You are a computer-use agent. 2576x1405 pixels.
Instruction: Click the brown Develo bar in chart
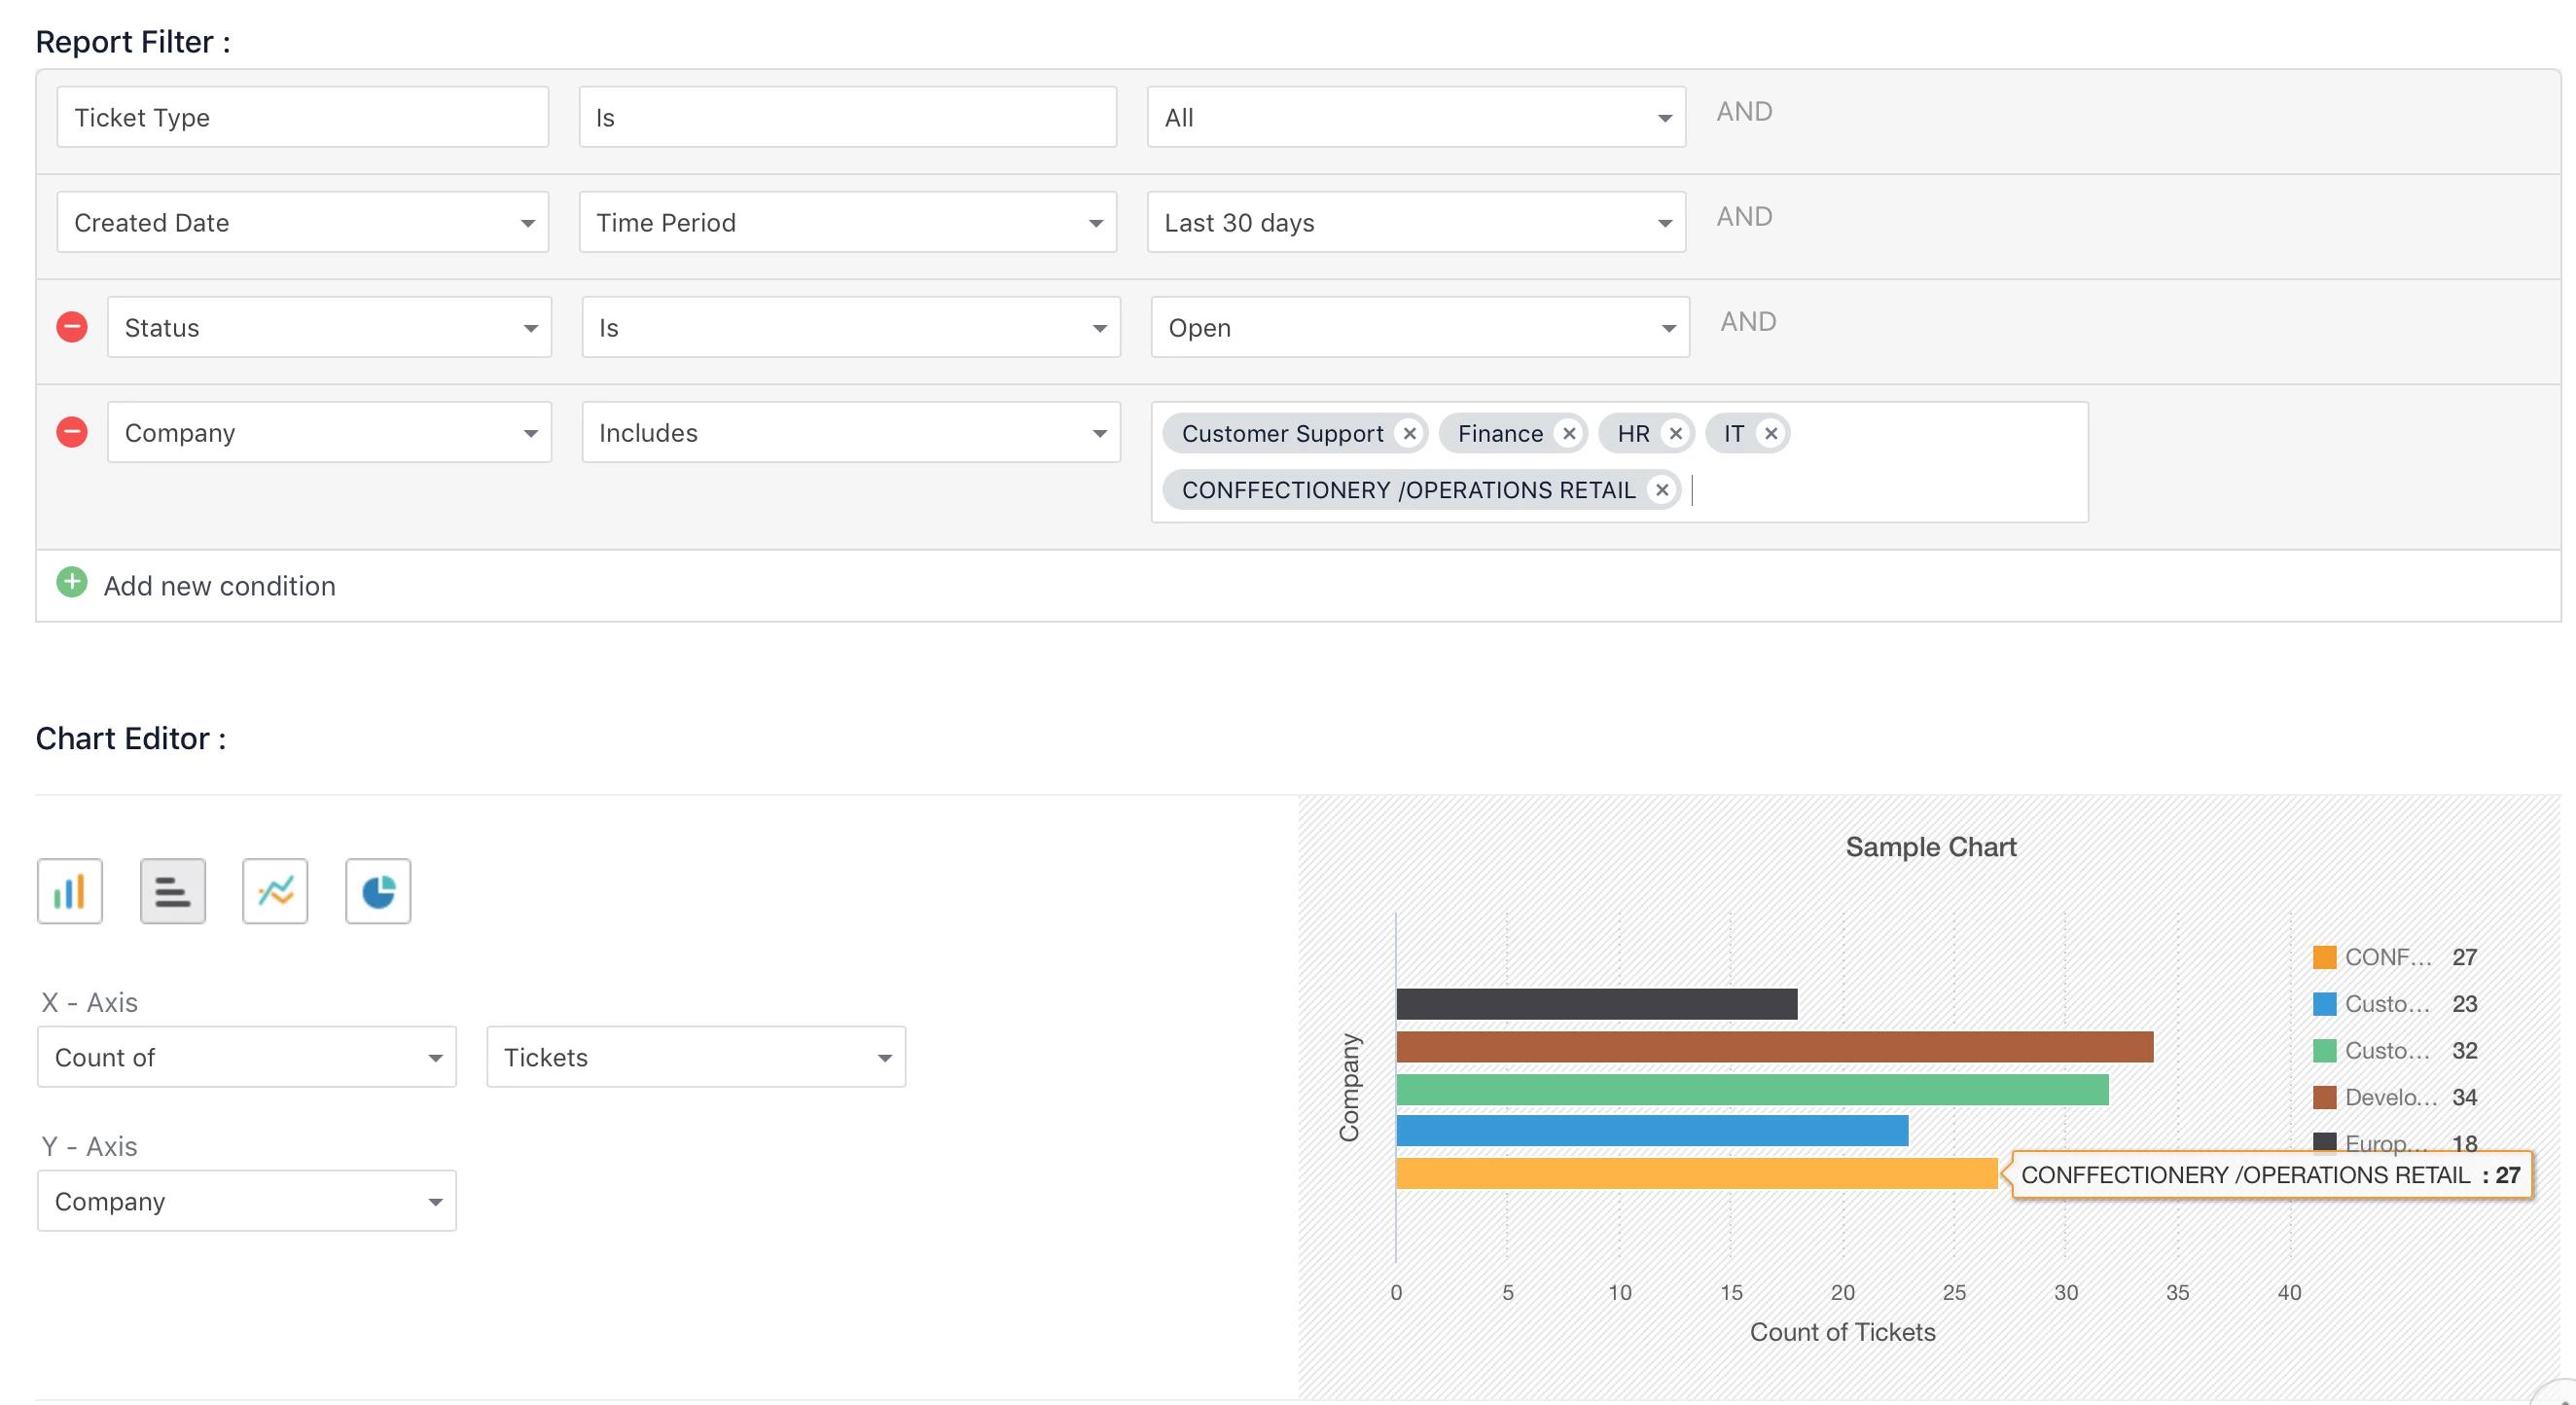click(x=1774, y=1047)
